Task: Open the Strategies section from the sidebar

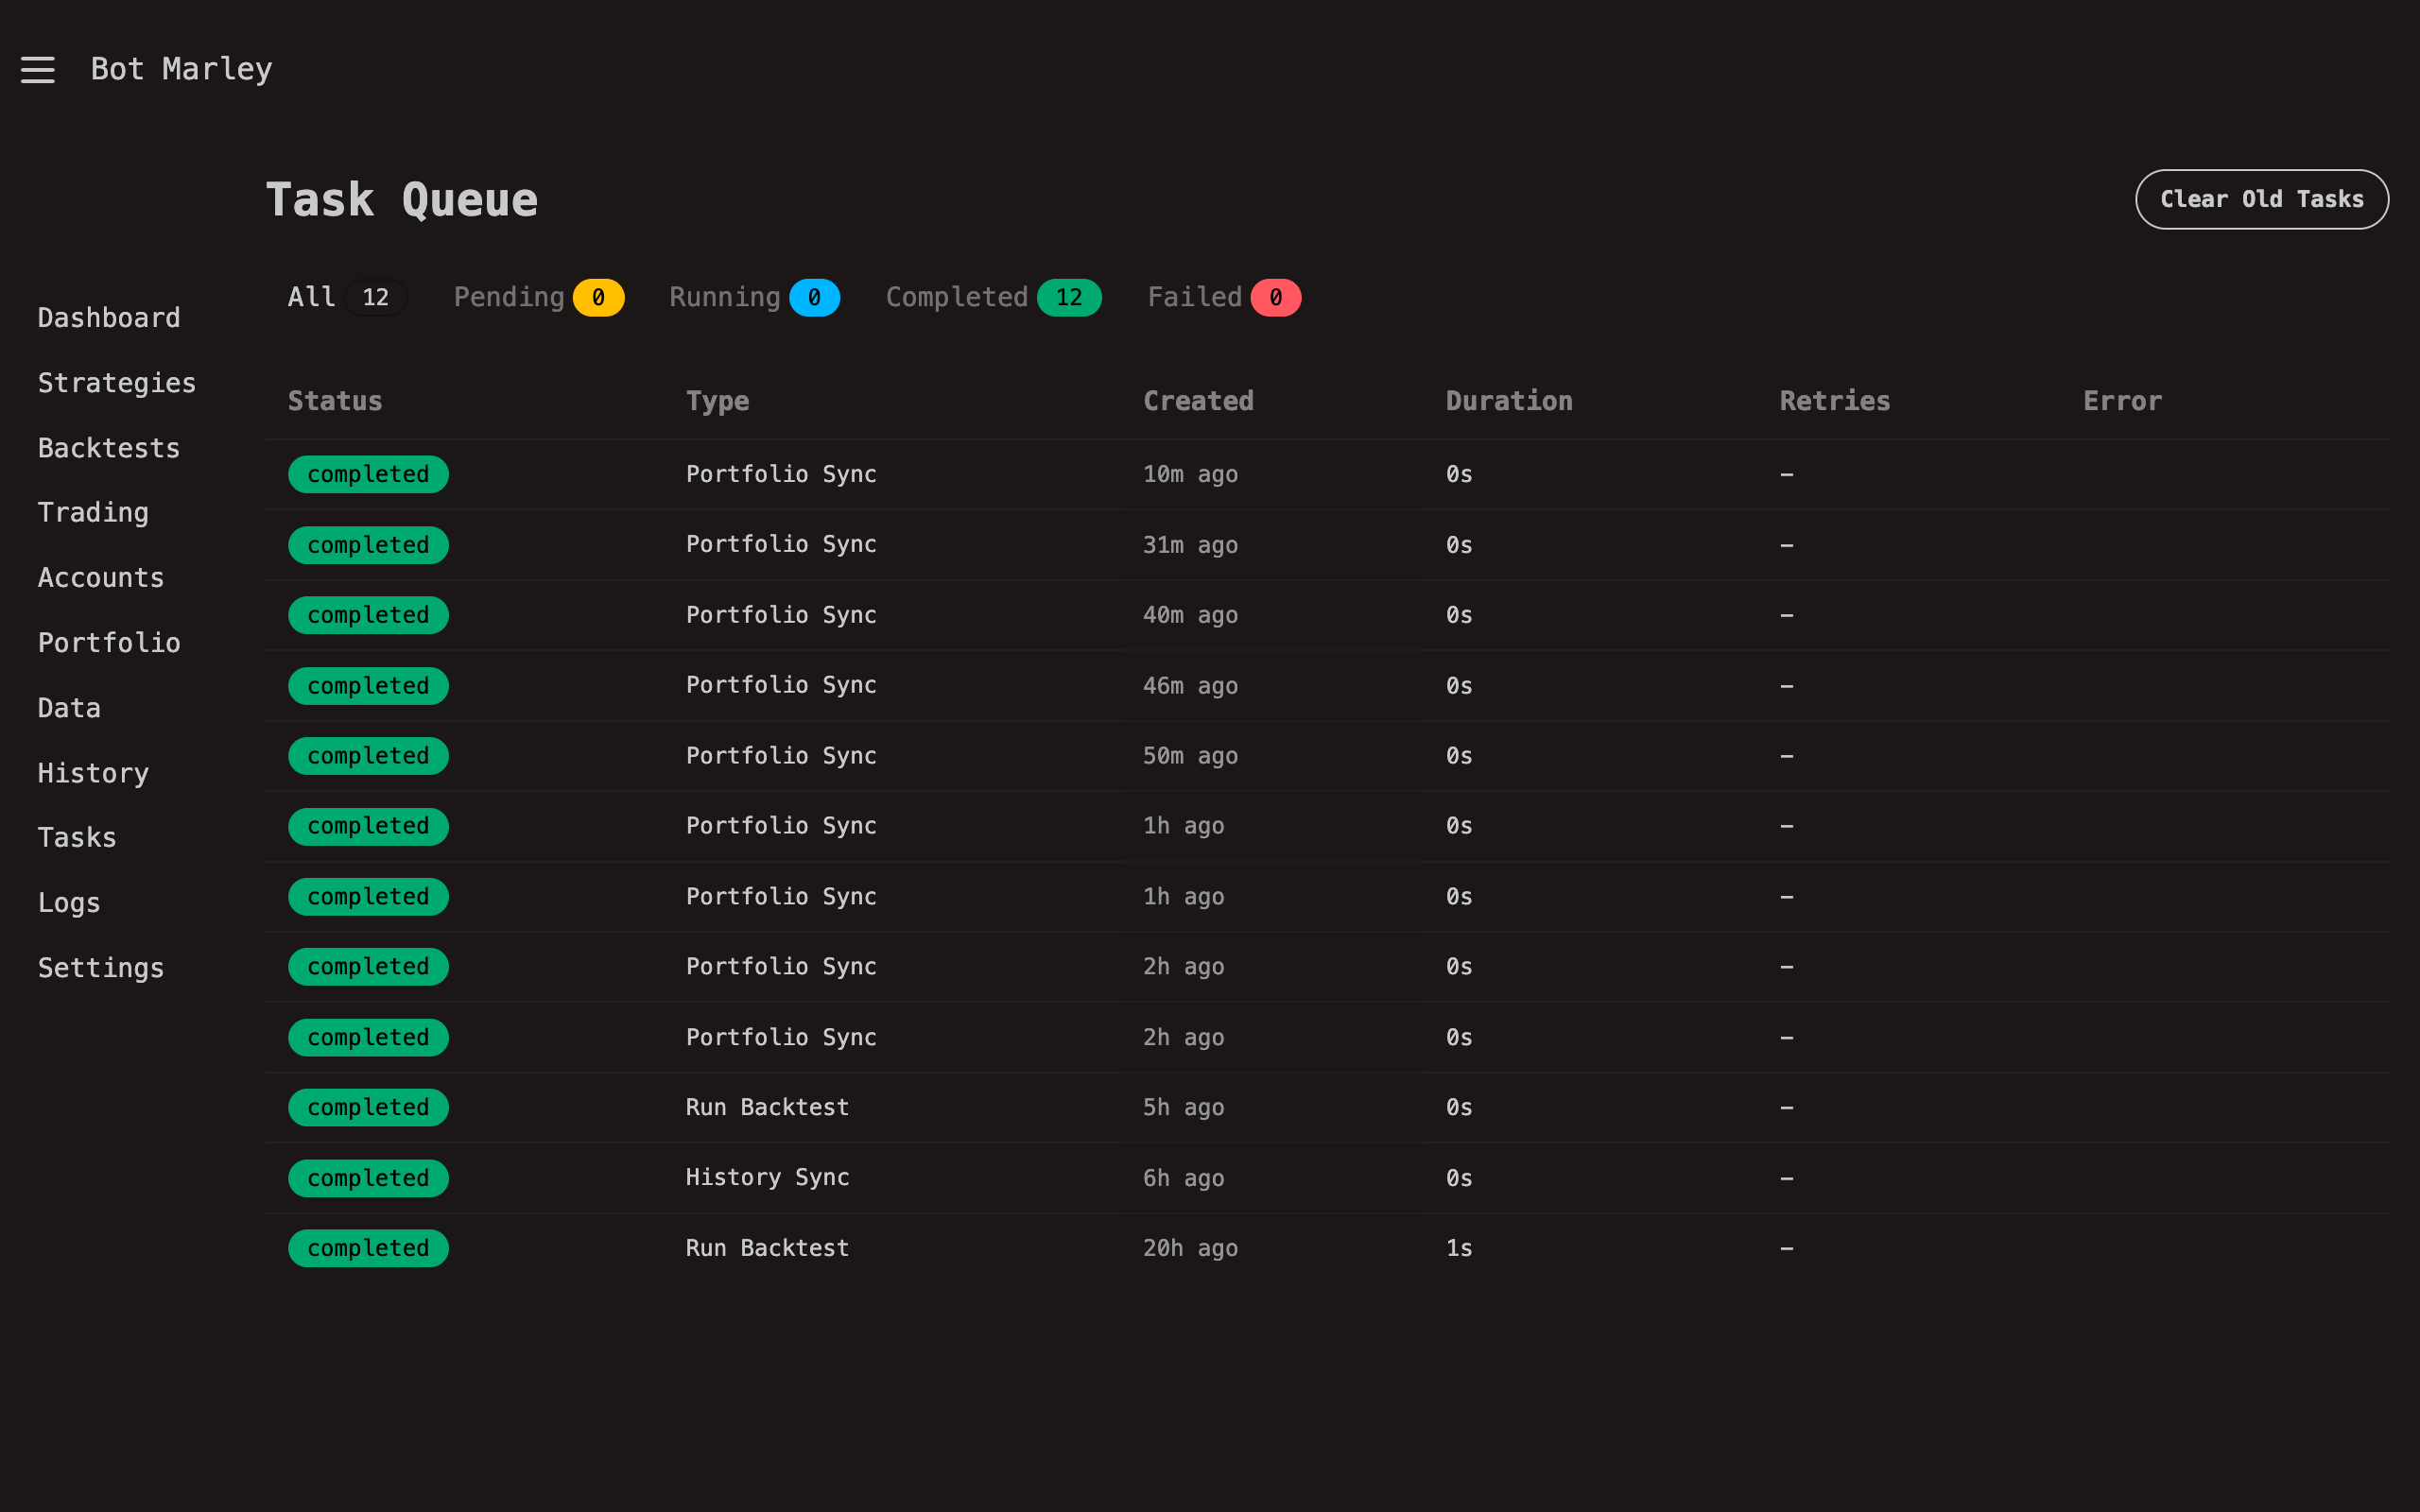Action: (117, 383)
